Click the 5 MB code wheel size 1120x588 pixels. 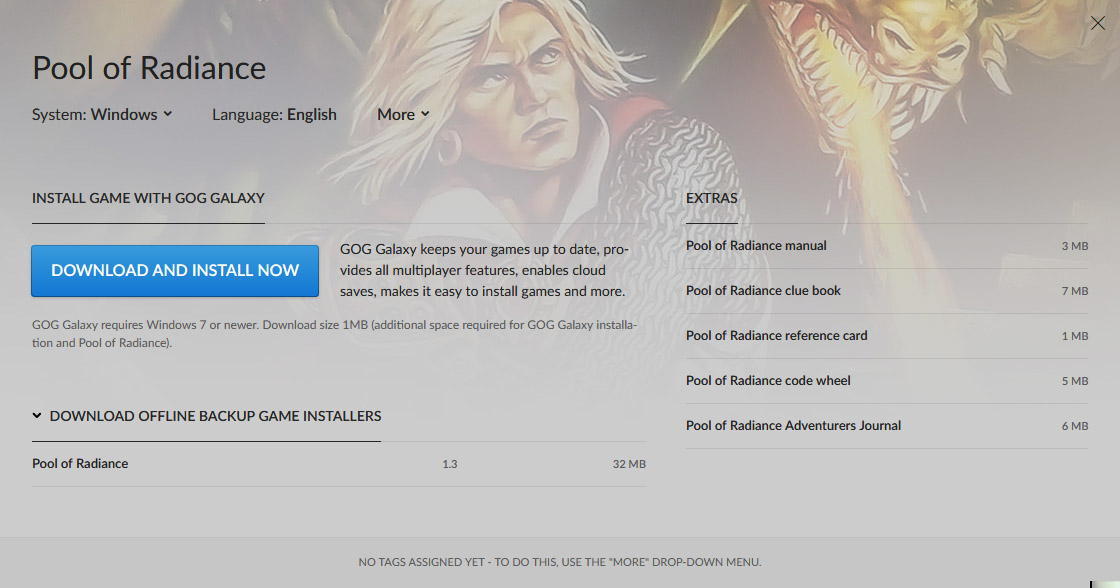pos(1074,382)
